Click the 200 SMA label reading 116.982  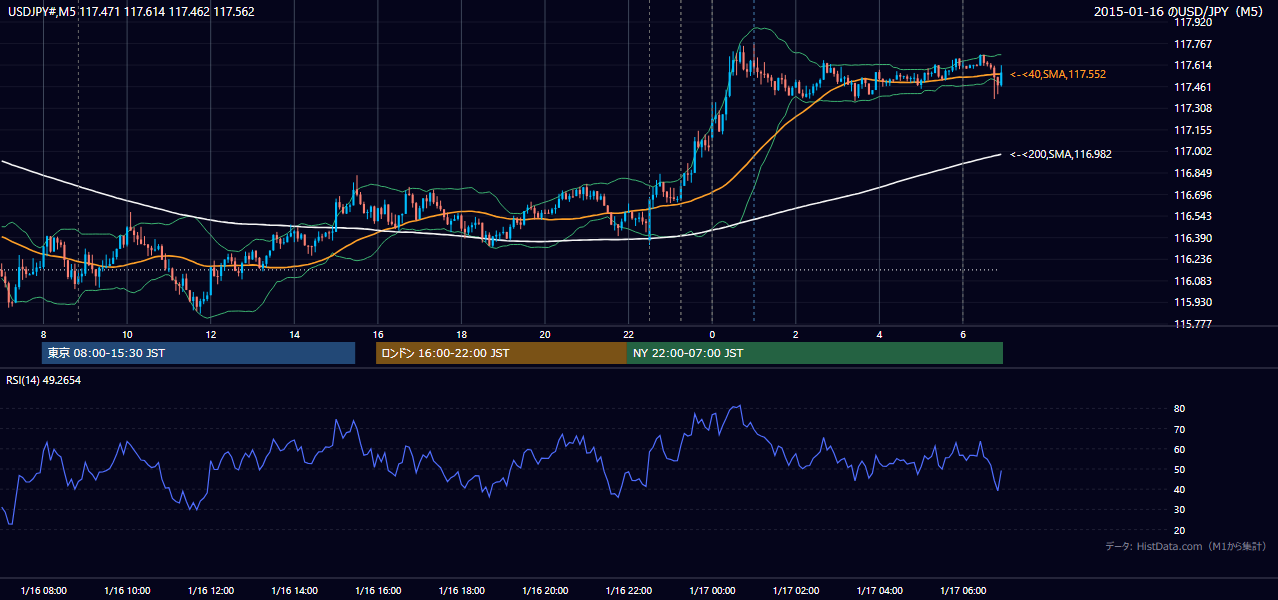point(1061,154)
